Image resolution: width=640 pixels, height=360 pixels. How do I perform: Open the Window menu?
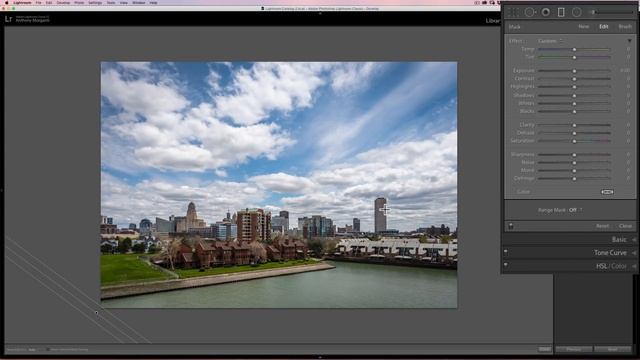(139, 2)
